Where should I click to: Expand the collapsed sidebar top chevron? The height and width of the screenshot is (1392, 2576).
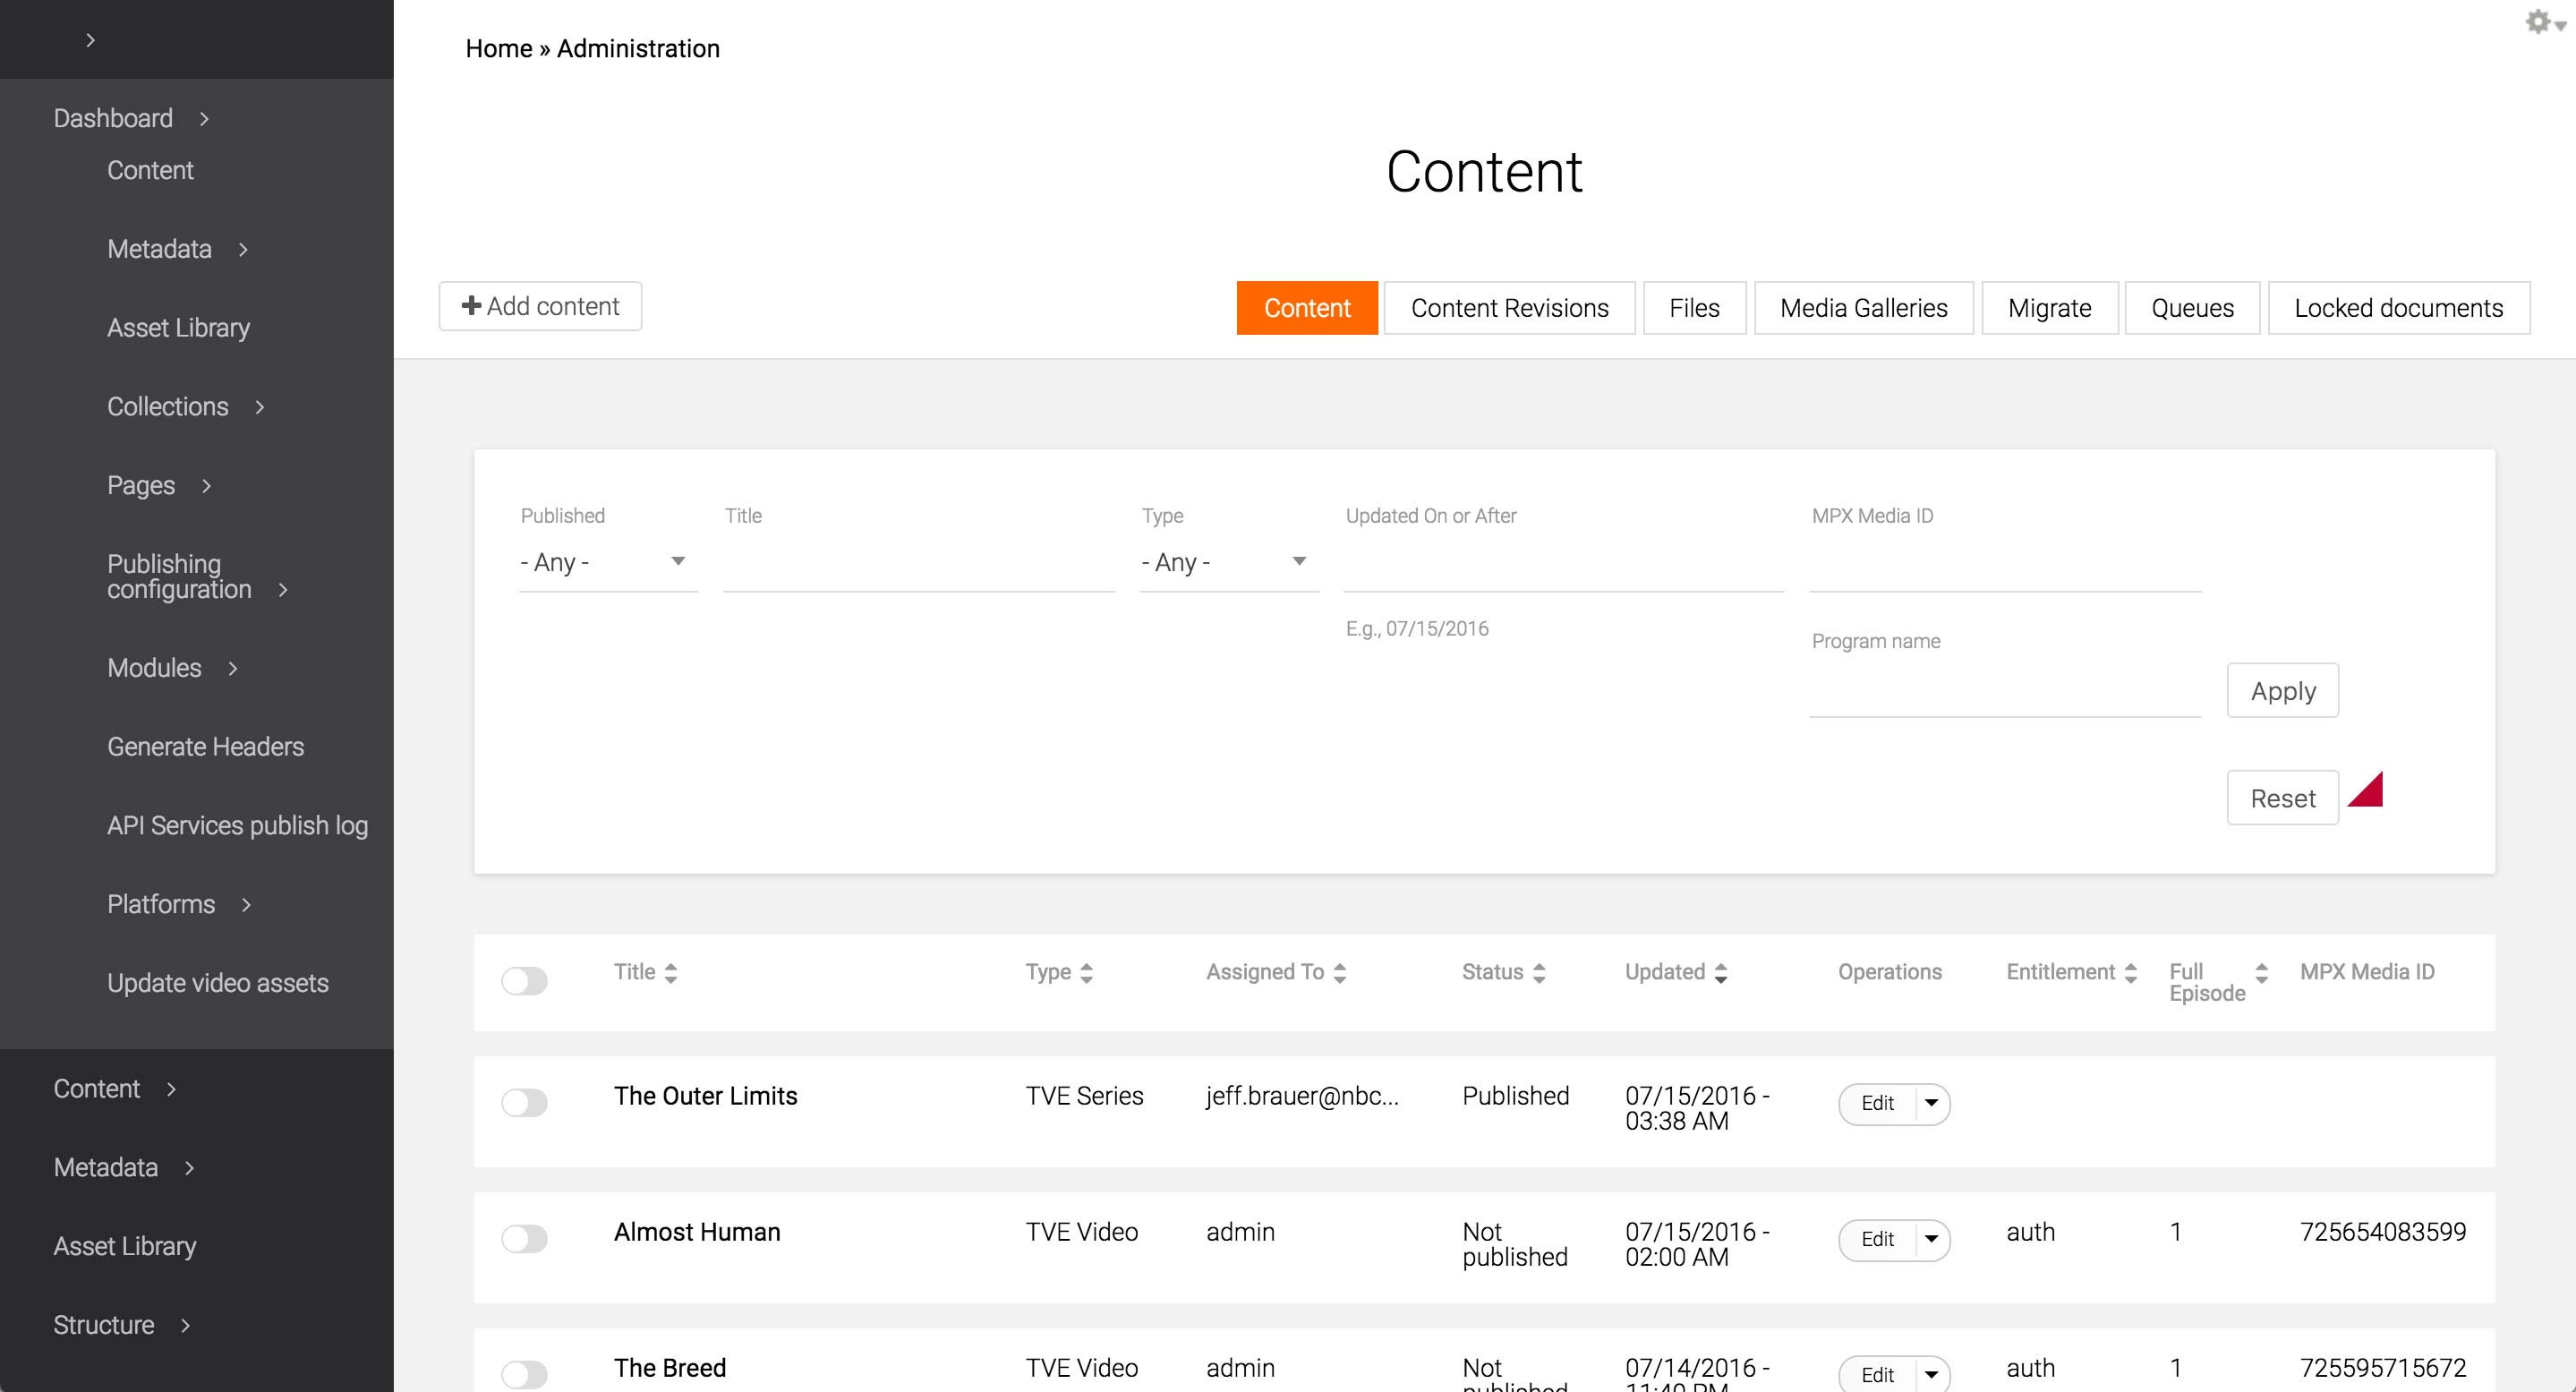click(x=90, y=40)
